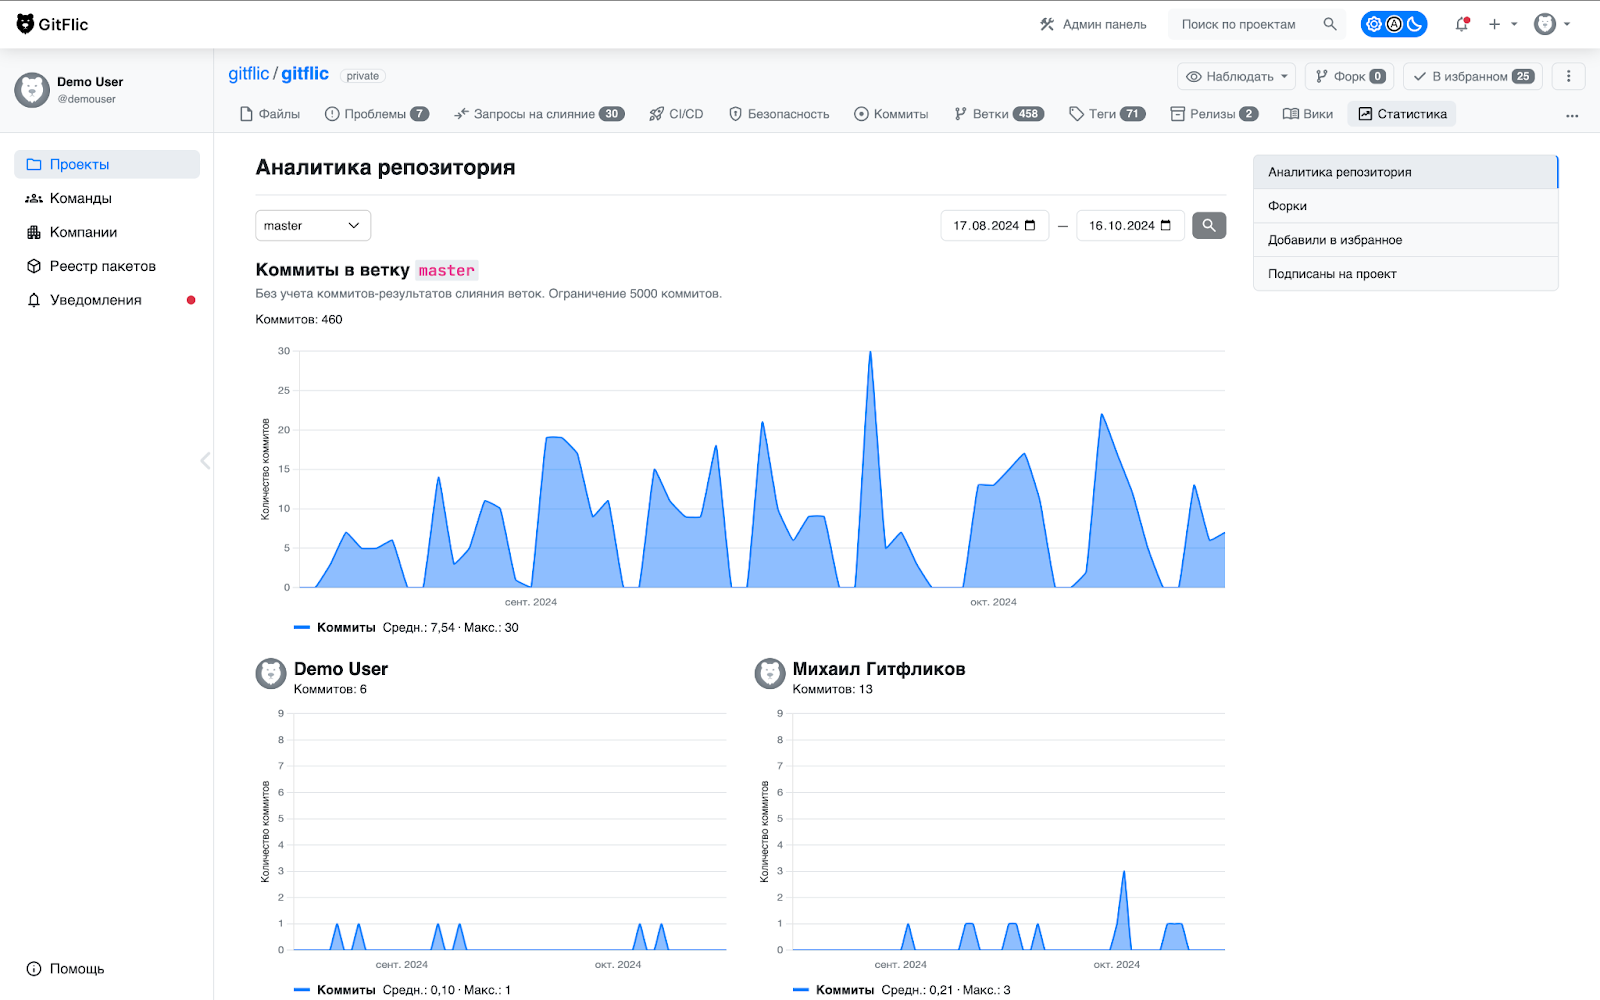
Task: Click the project search magnifier icon
Action: coord(1330,24)
